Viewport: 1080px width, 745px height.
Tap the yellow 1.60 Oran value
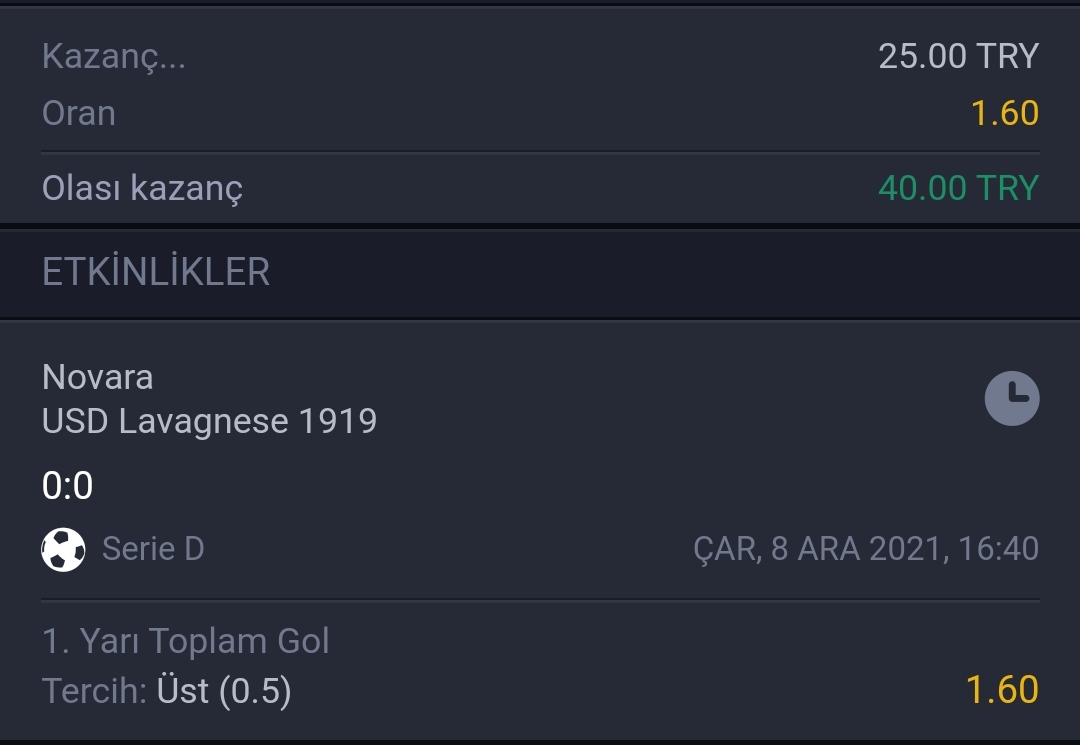coord(1004,113)
